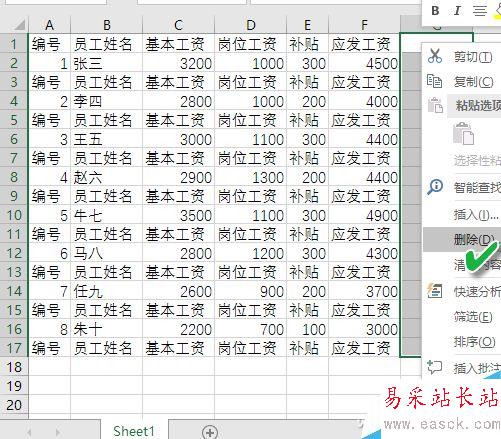Select row 18 header

[x=14, y=367]
